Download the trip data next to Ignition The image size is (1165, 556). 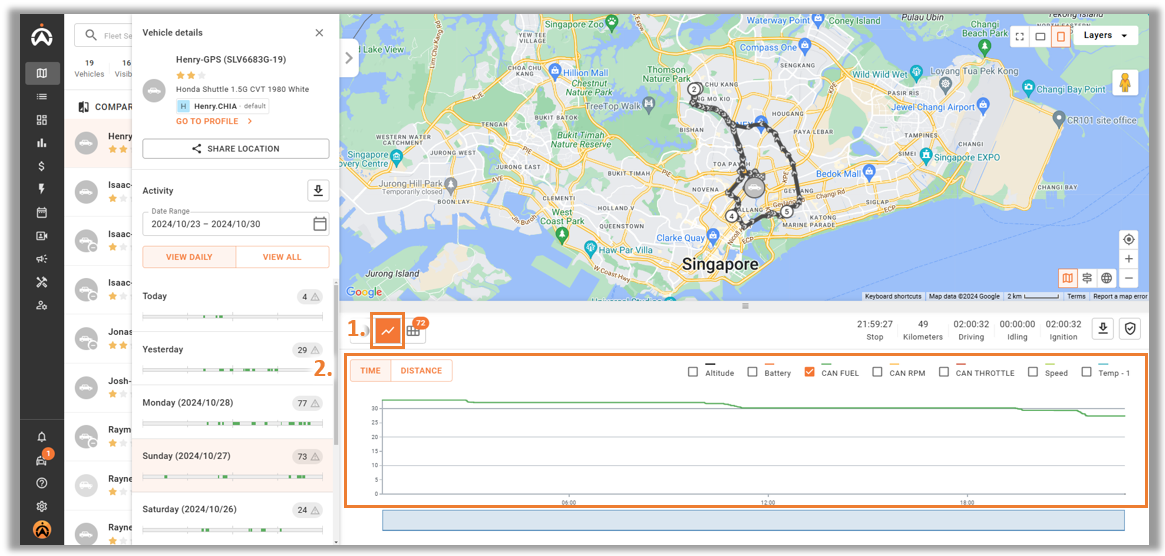pos(1103,329)
